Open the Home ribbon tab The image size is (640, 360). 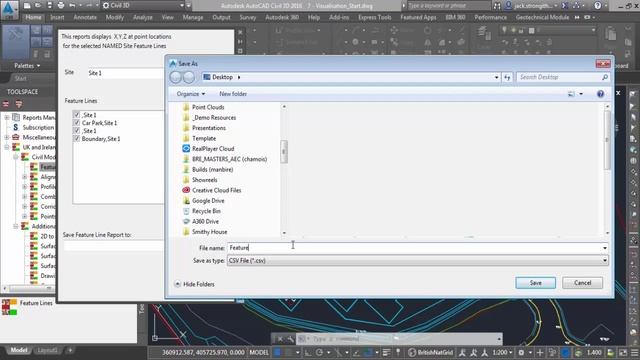(x=33, y=17)
